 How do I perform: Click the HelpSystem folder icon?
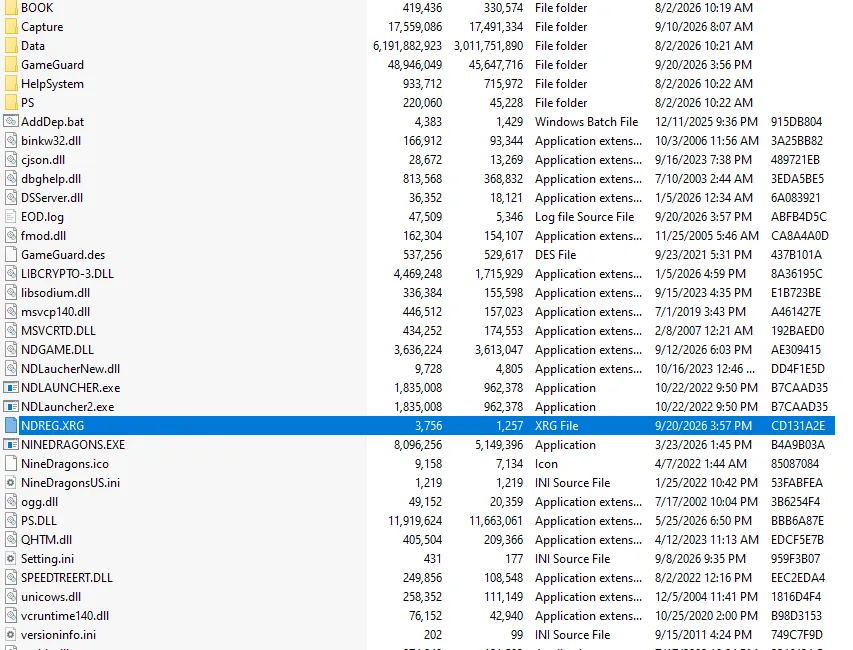point(10,84)
